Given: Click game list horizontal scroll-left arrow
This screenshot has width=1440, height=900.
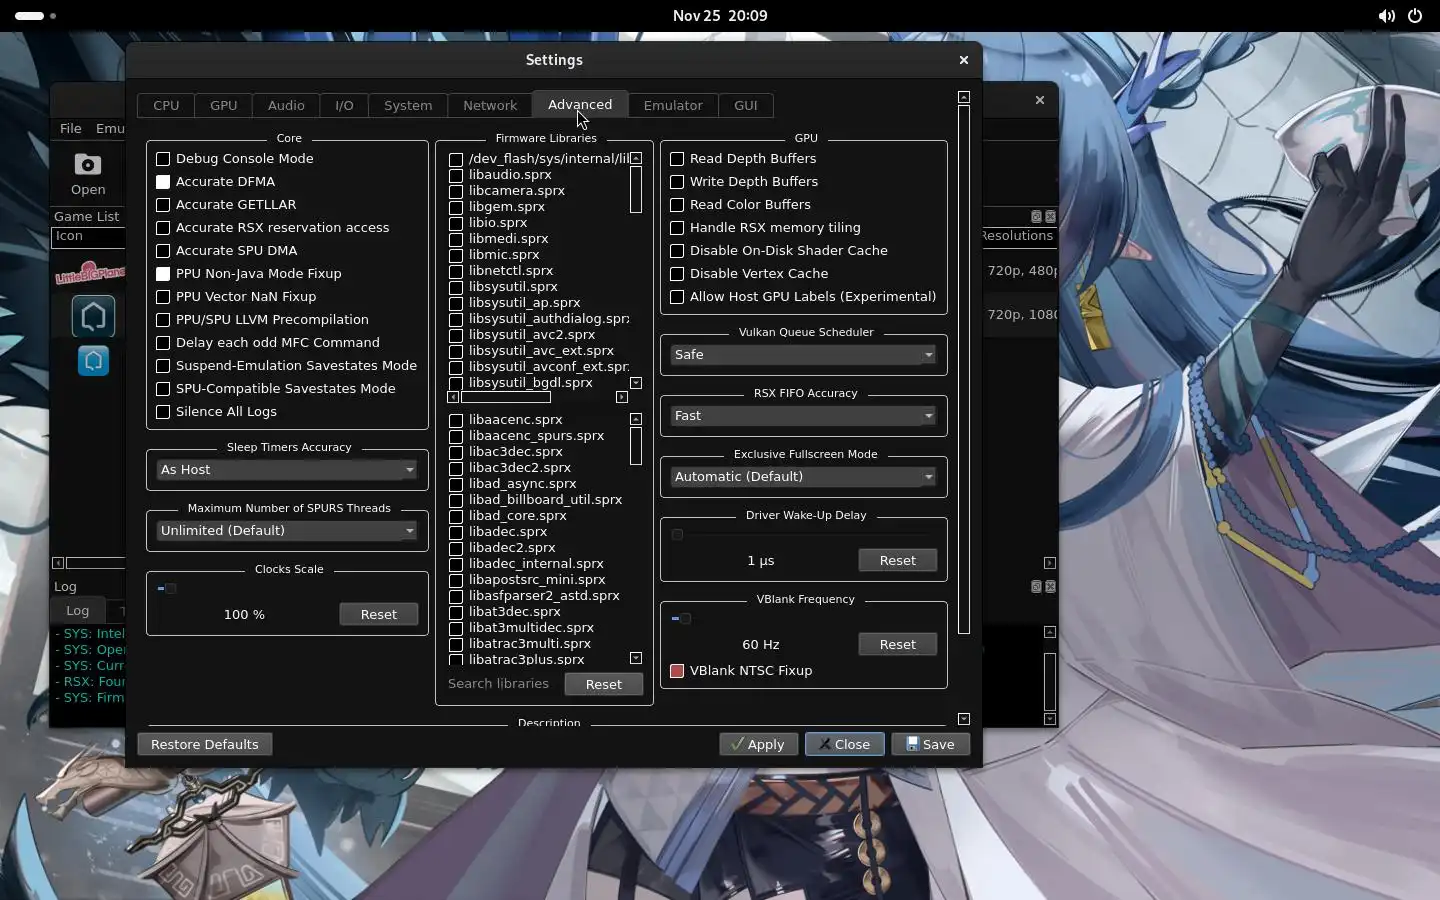Looking at the screenshot, I should coord(58,563).
